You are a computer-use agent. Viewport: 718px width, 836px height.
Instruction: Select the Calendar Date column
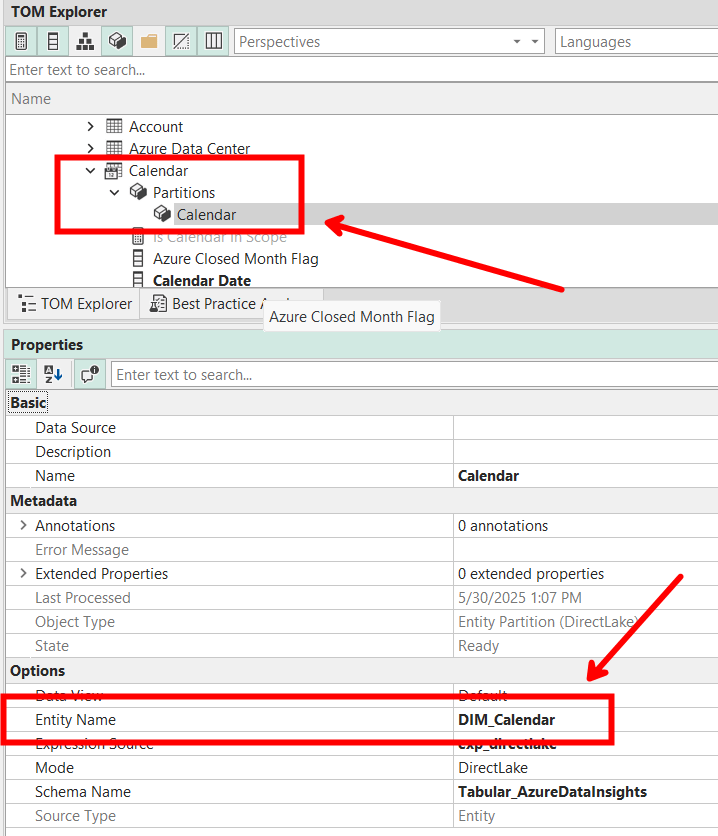201,281
